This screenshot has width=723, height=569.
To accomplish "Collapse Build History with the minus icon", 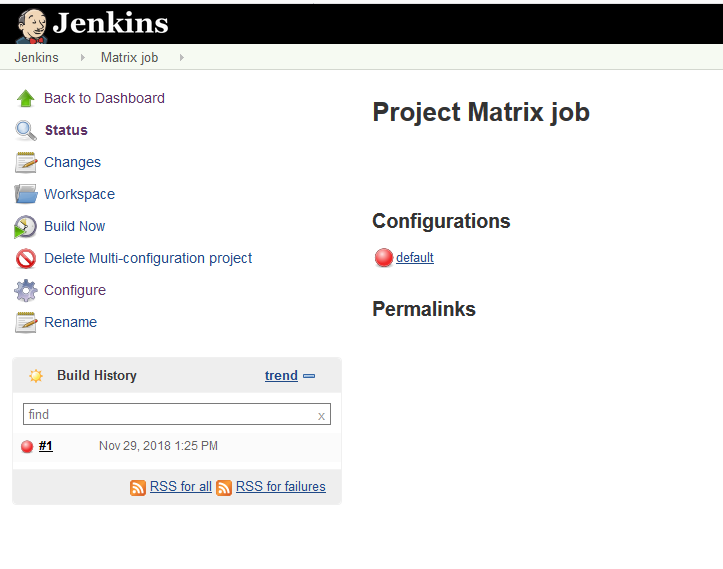I will [x=309, y=376].
